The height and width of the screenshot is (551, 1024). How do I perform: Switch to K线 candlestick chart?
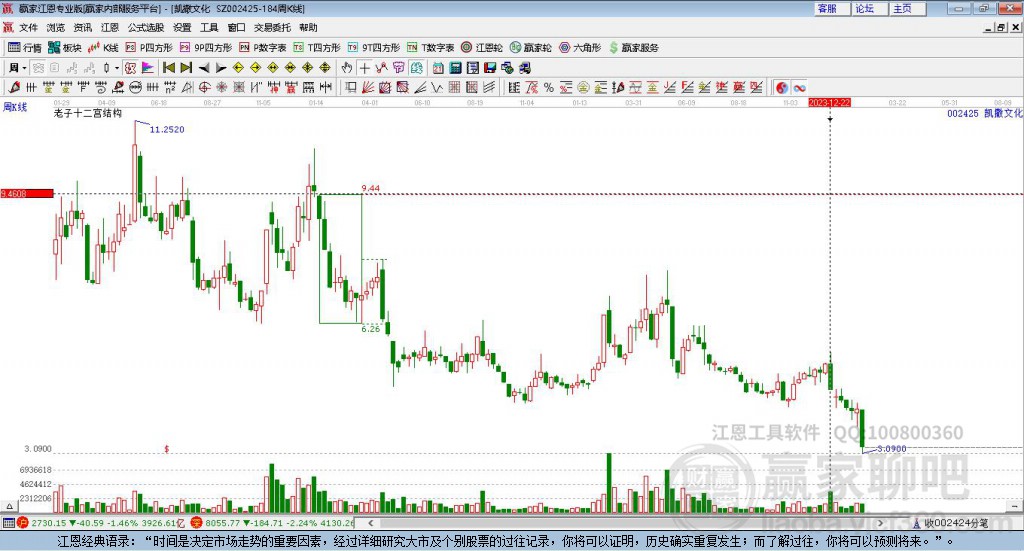coord(103,48)
